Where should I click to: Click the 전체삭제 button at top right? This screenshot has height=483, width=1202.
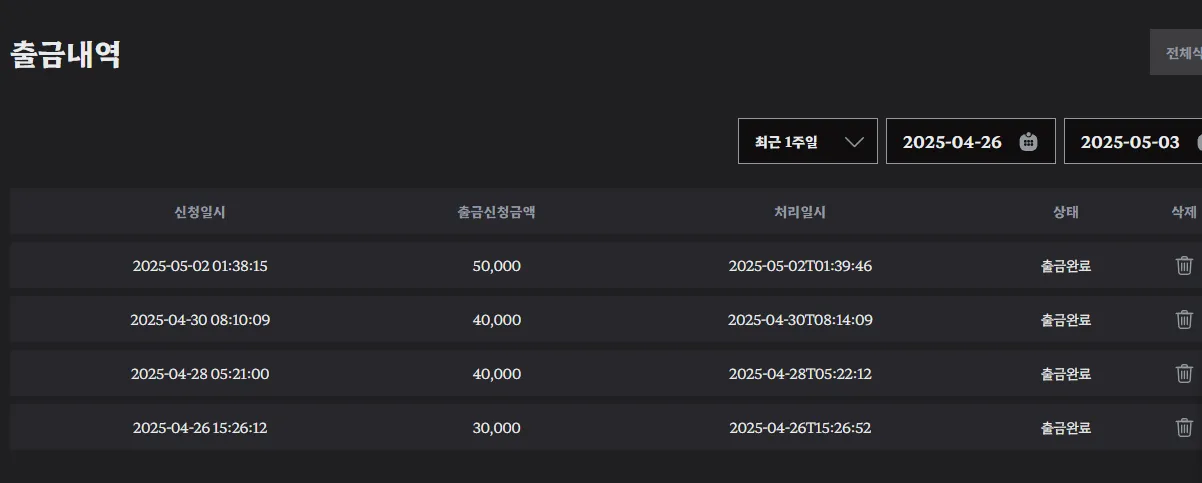[1176, 52]
